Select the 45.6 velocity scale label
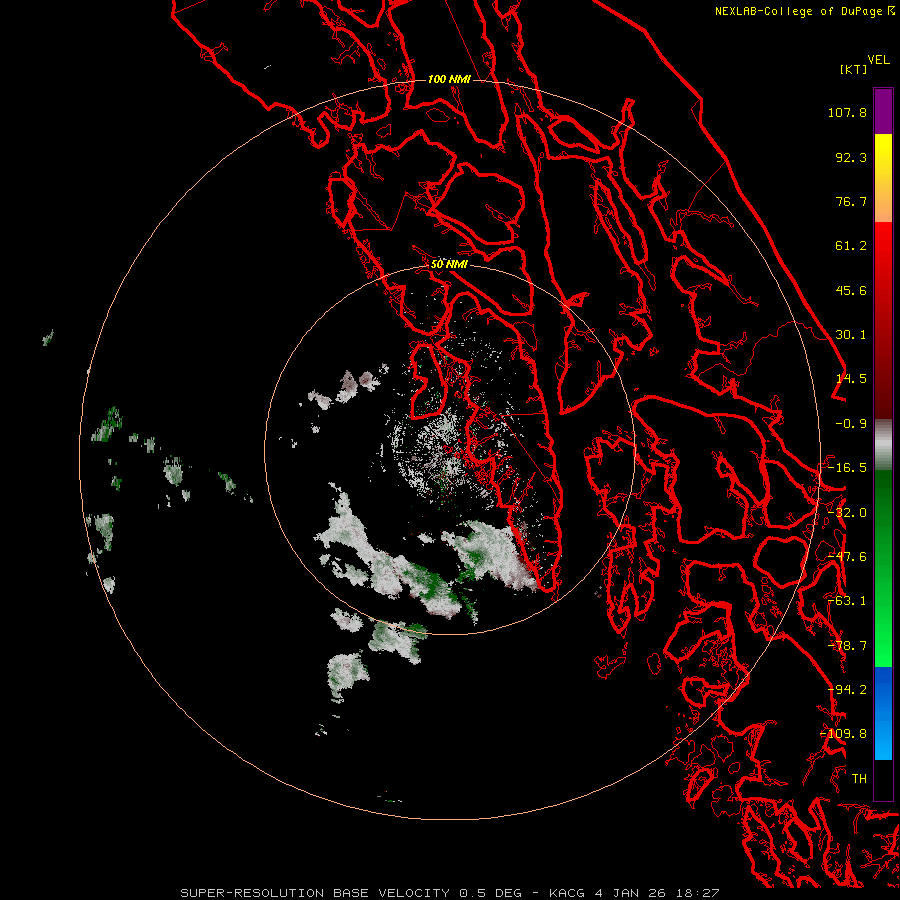The image size is (900, 900). (x=851, y=290)
